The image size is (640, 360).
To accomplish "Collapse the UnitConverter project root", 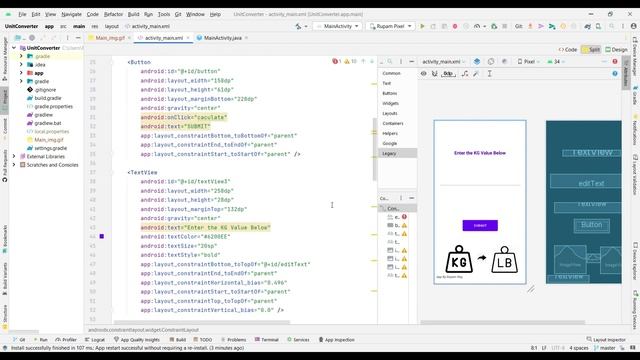I will coord(14,48).
